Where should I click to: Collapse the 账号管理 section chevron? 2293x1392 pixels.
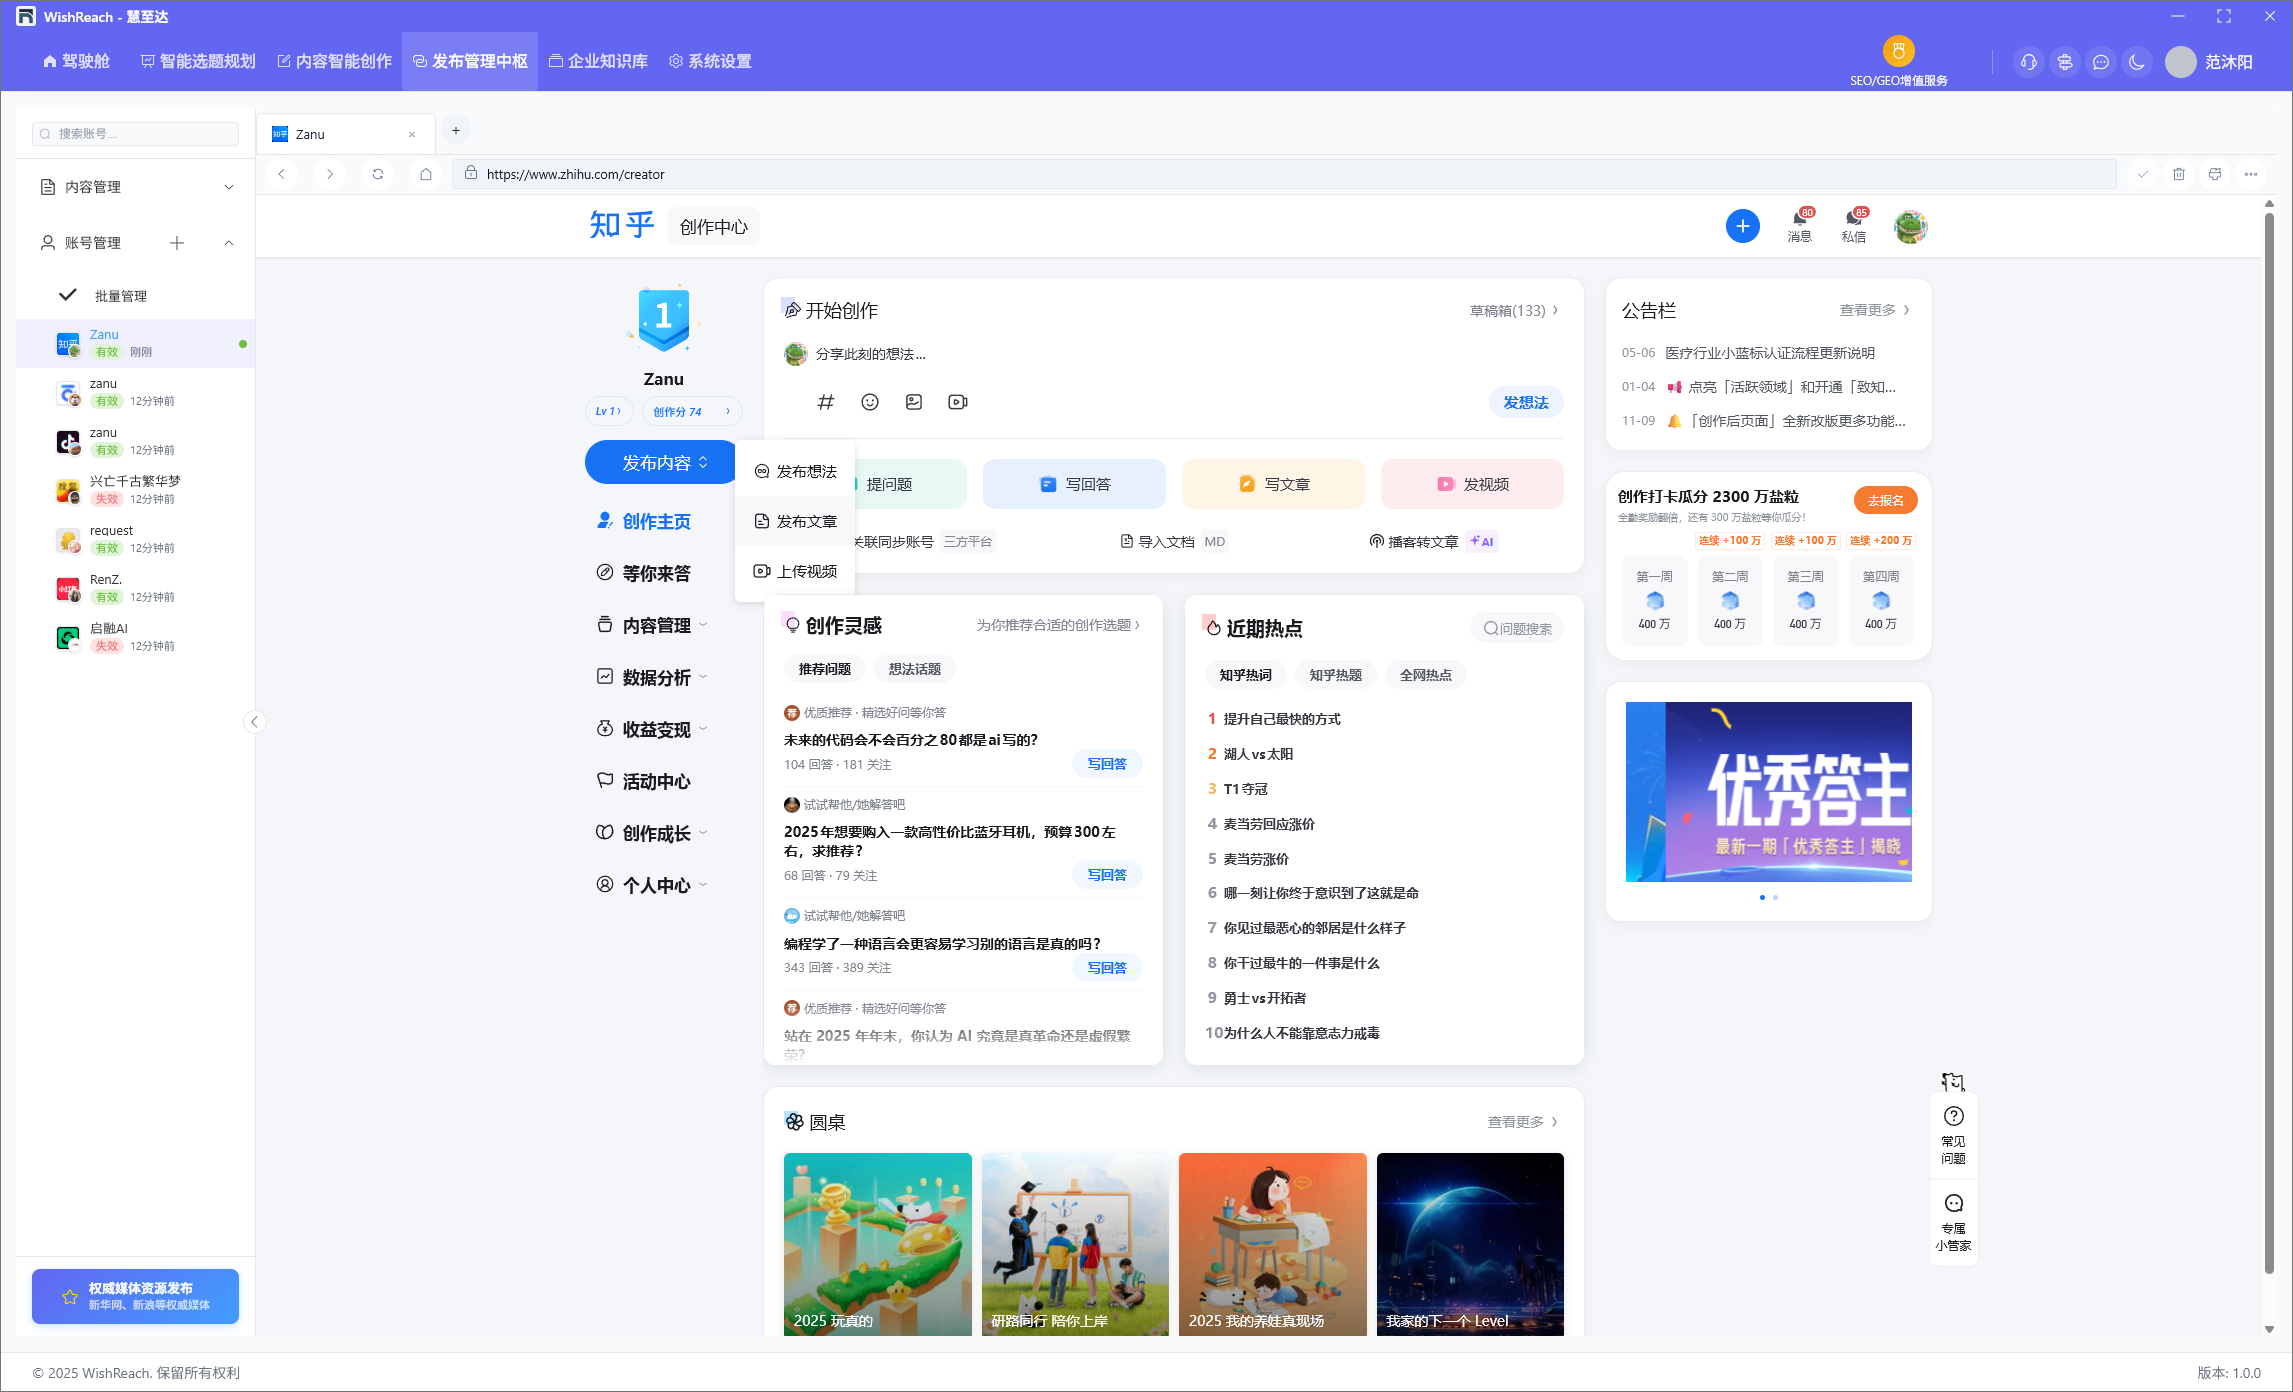[229, 243]
